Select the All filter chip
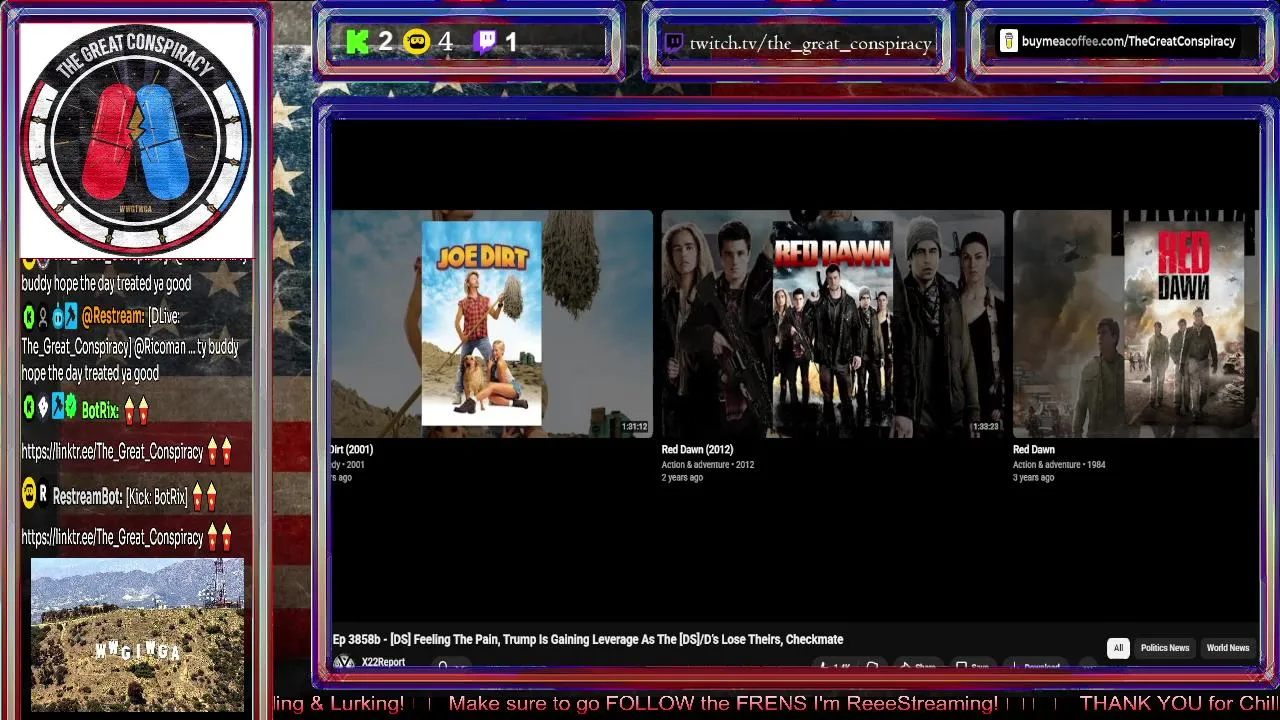 coord(1118,648)
